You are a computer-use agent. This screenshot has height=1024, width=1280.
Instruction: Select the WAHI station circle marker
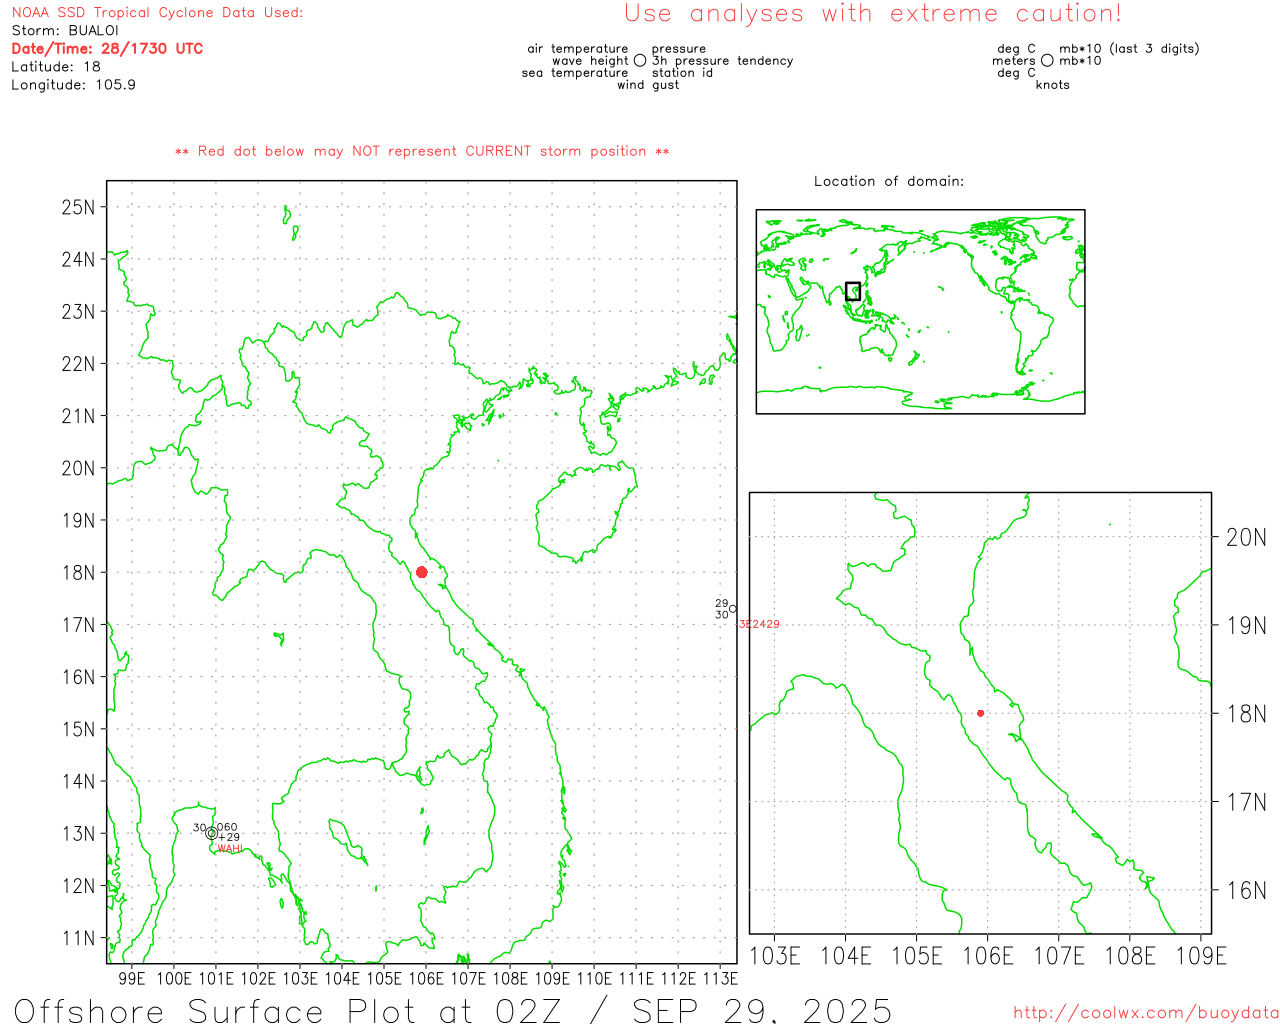(211, 833)
